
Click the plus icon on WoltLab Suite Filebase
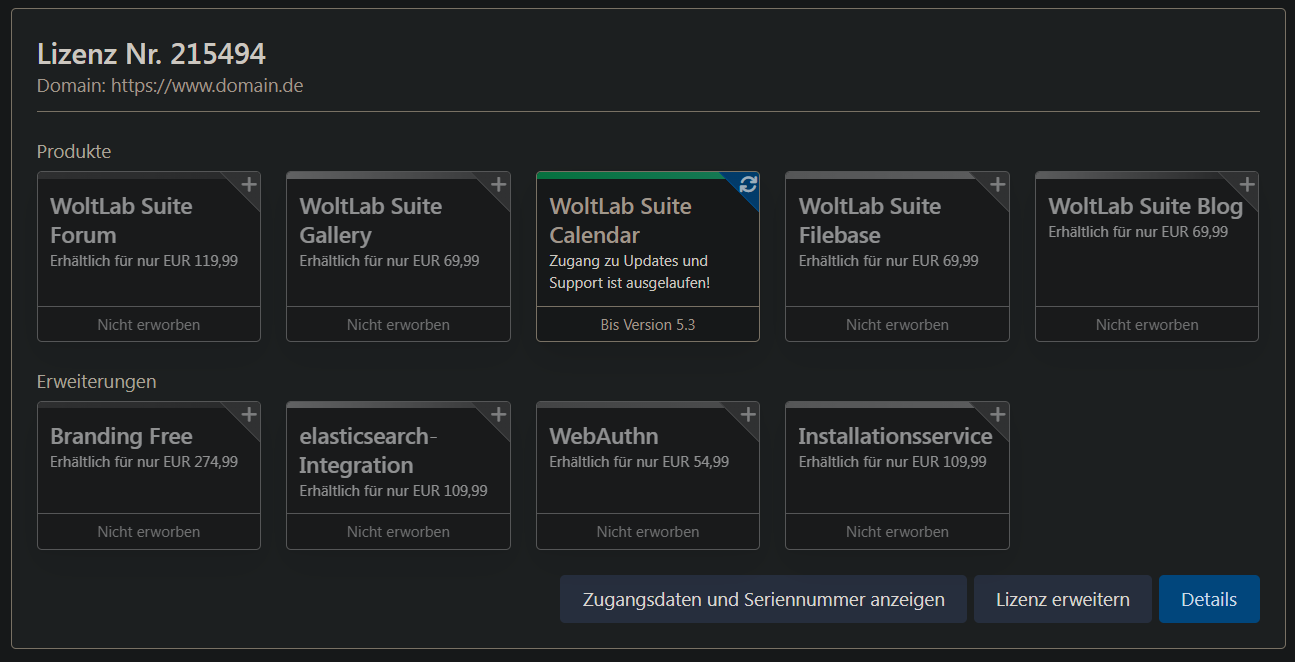point(997,185)
